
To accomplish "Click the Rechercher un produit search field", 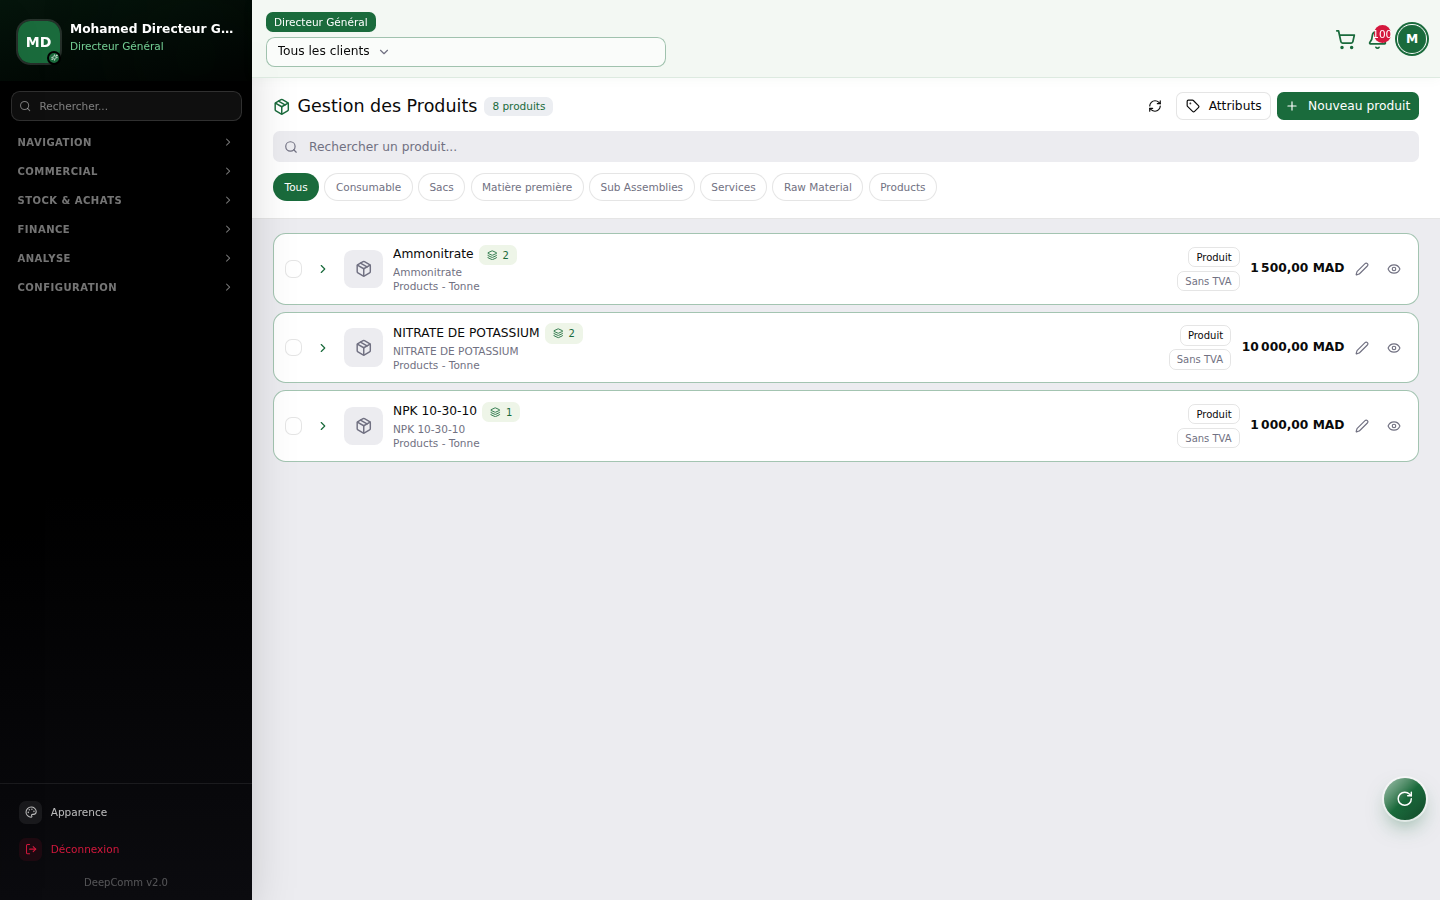I will (846, 147).
